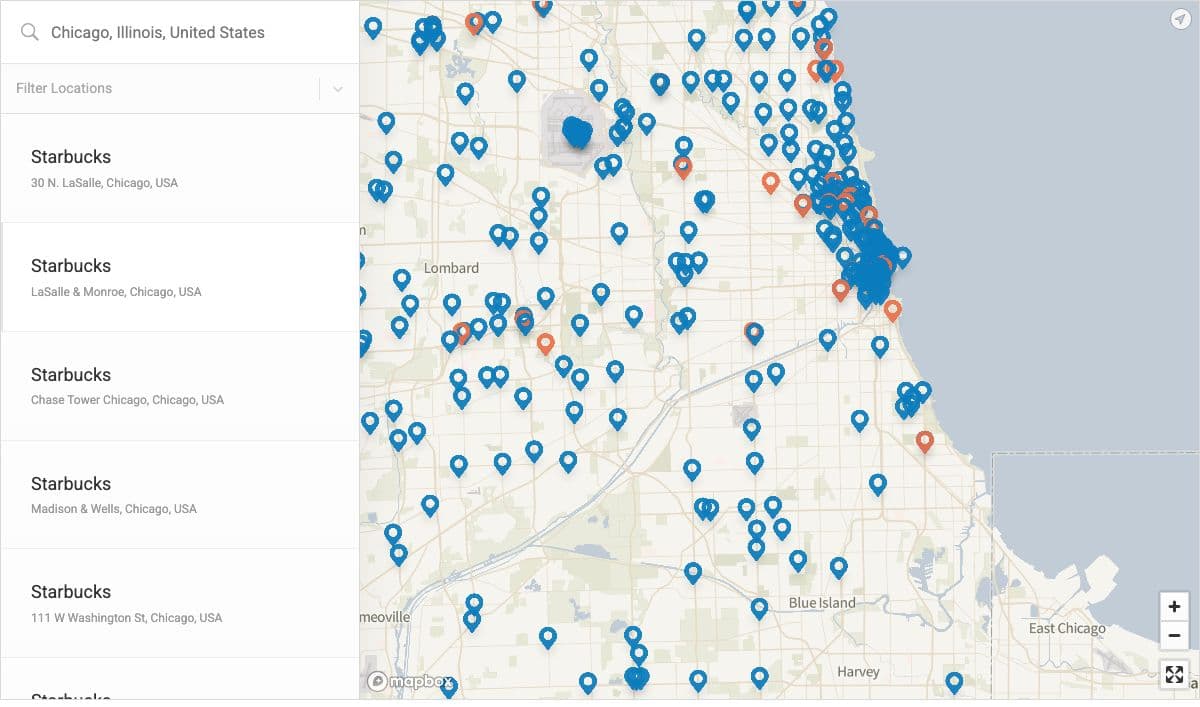Click the Filter Locations chevron arrow
This screenshot has height=707, width=1200.
point(338,89)
